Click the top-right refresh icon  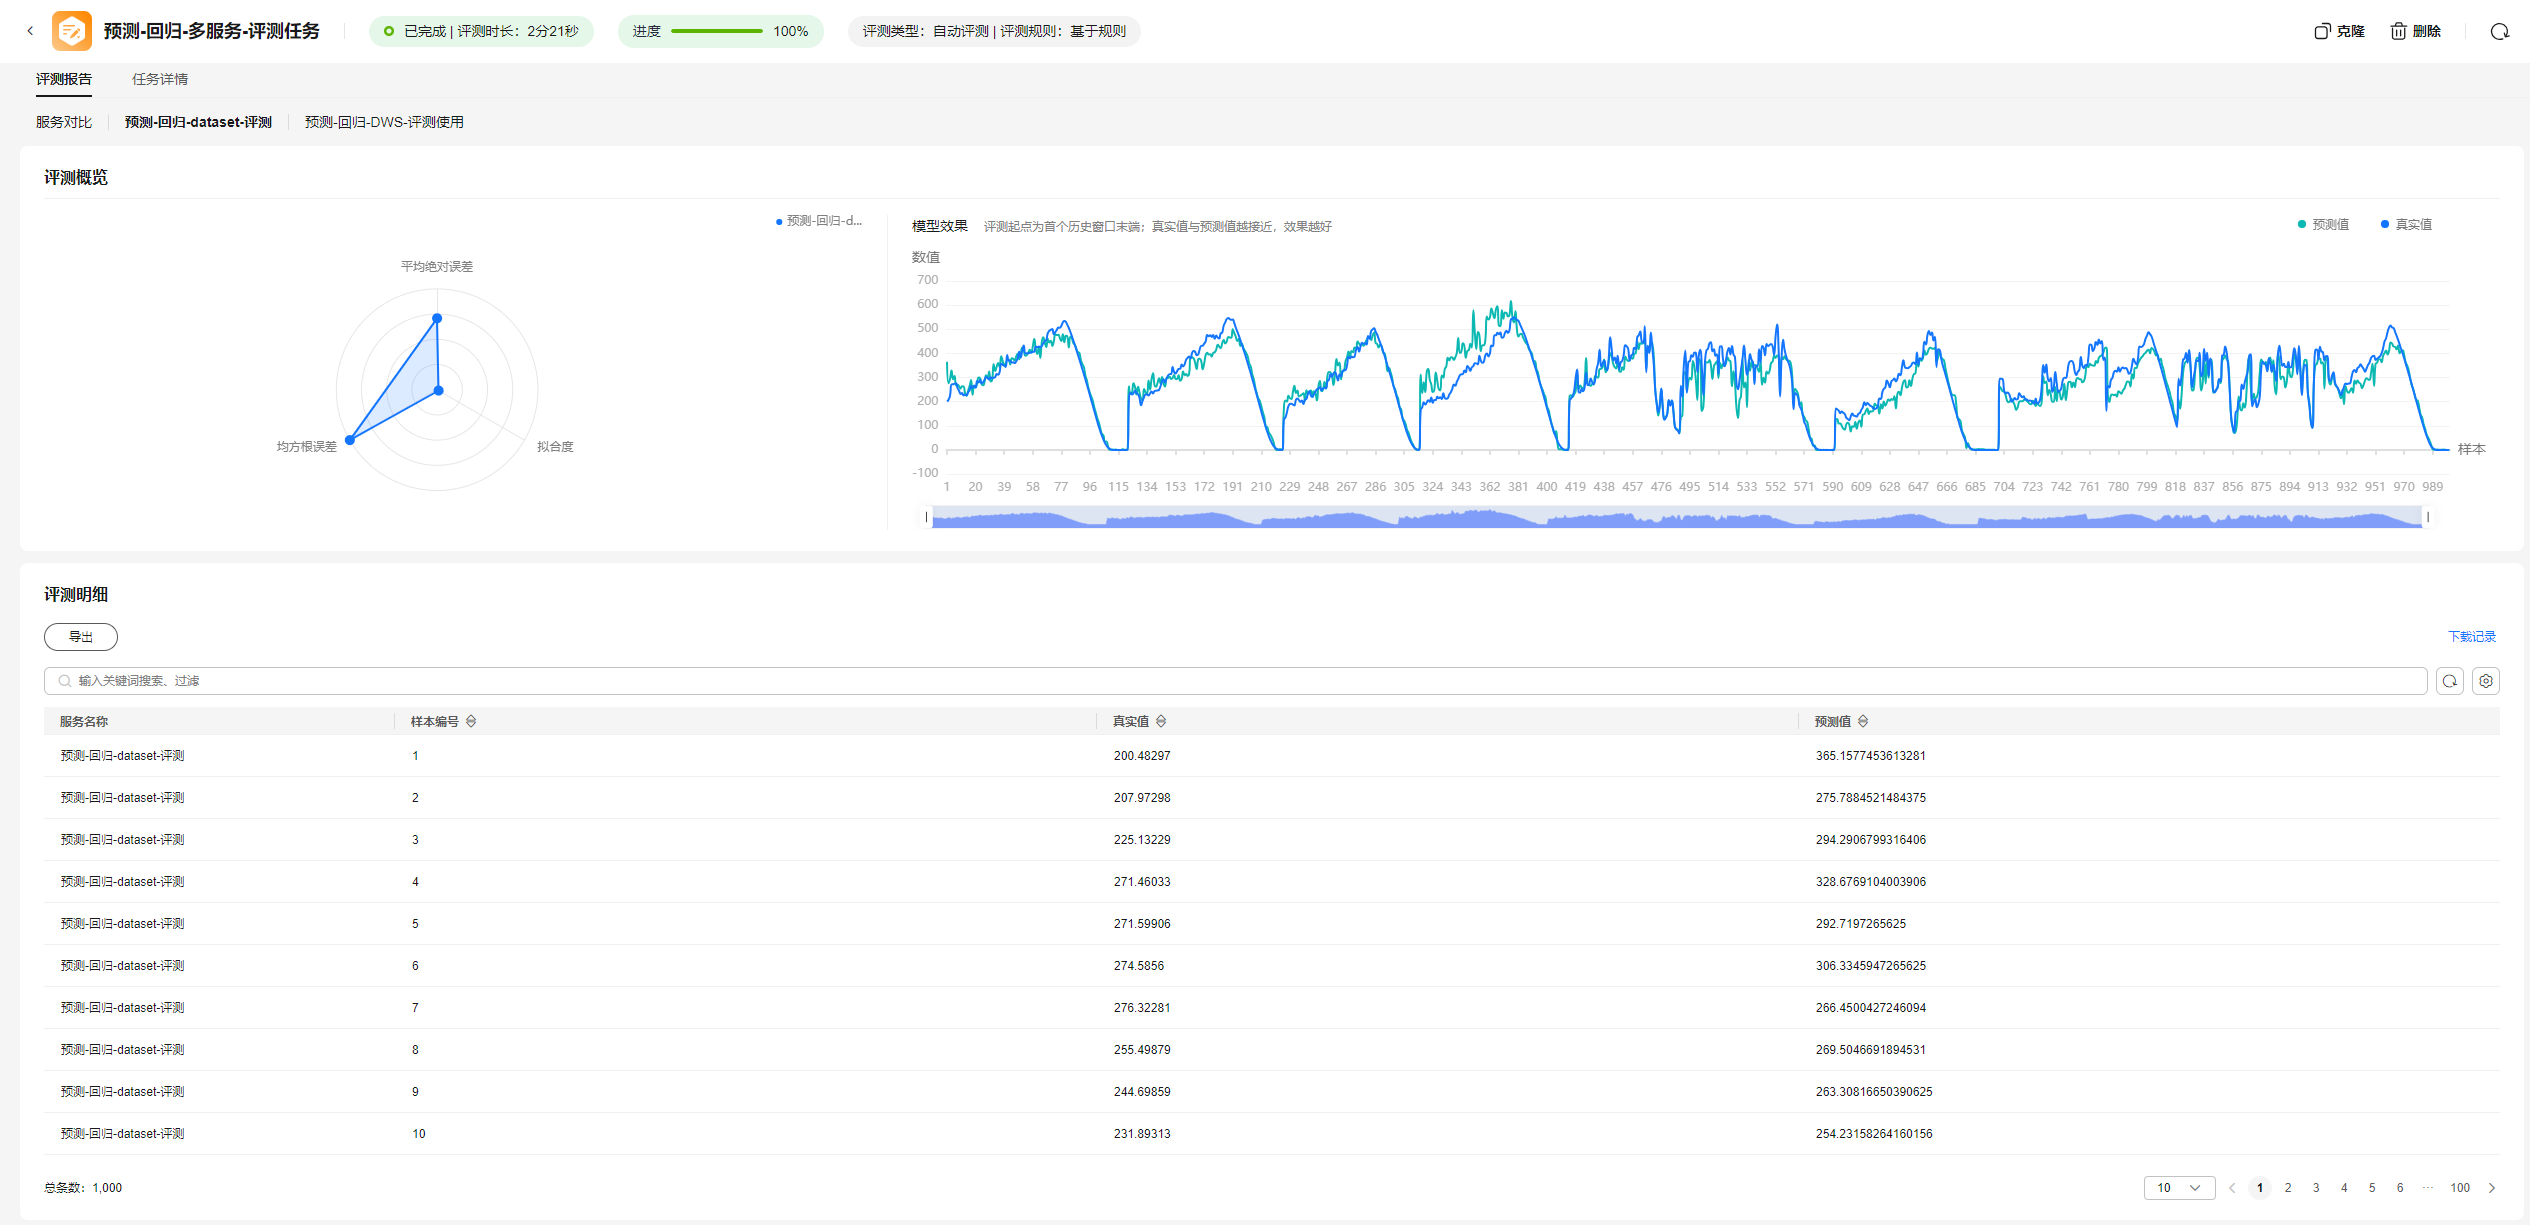click(2499, 31)
